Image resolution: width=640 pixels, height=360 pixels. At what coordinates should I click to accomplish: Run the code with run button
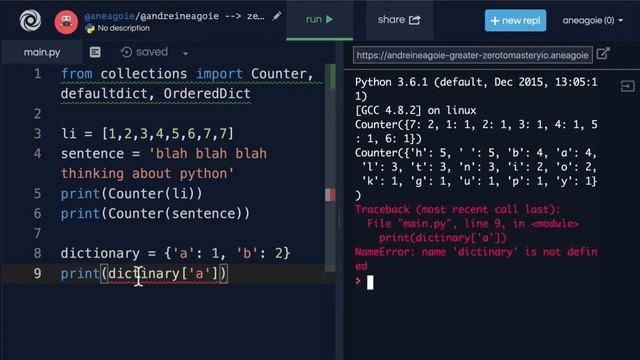[x=320, y=20]
